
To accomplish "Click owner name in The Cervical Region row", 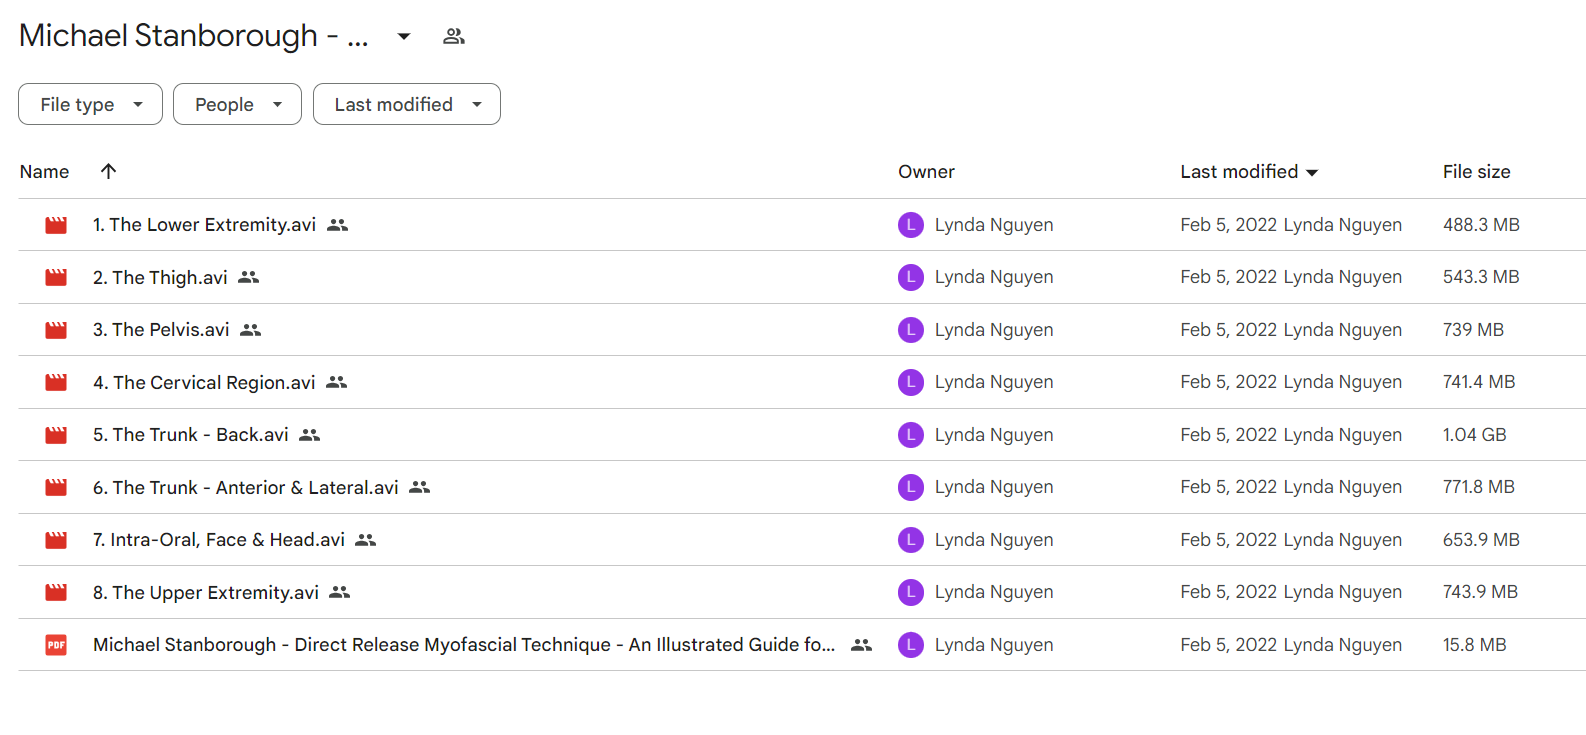I will [994, 382].
